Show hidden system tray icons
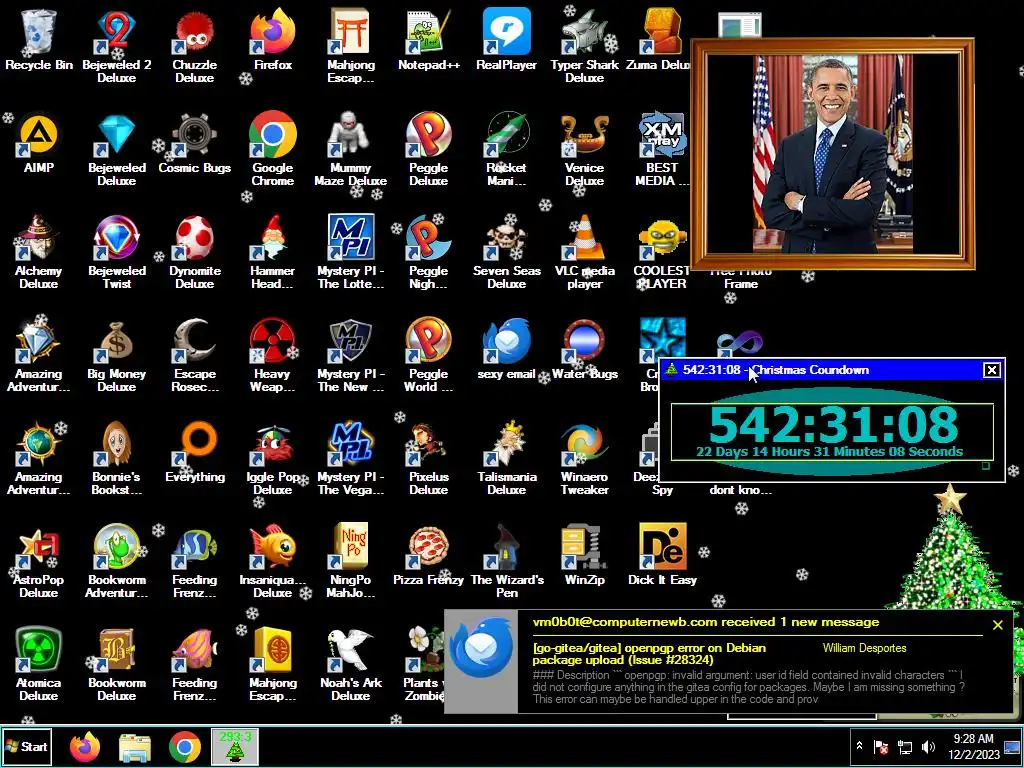Screen dimensions: 1024x768 click(x=859, y=746)
